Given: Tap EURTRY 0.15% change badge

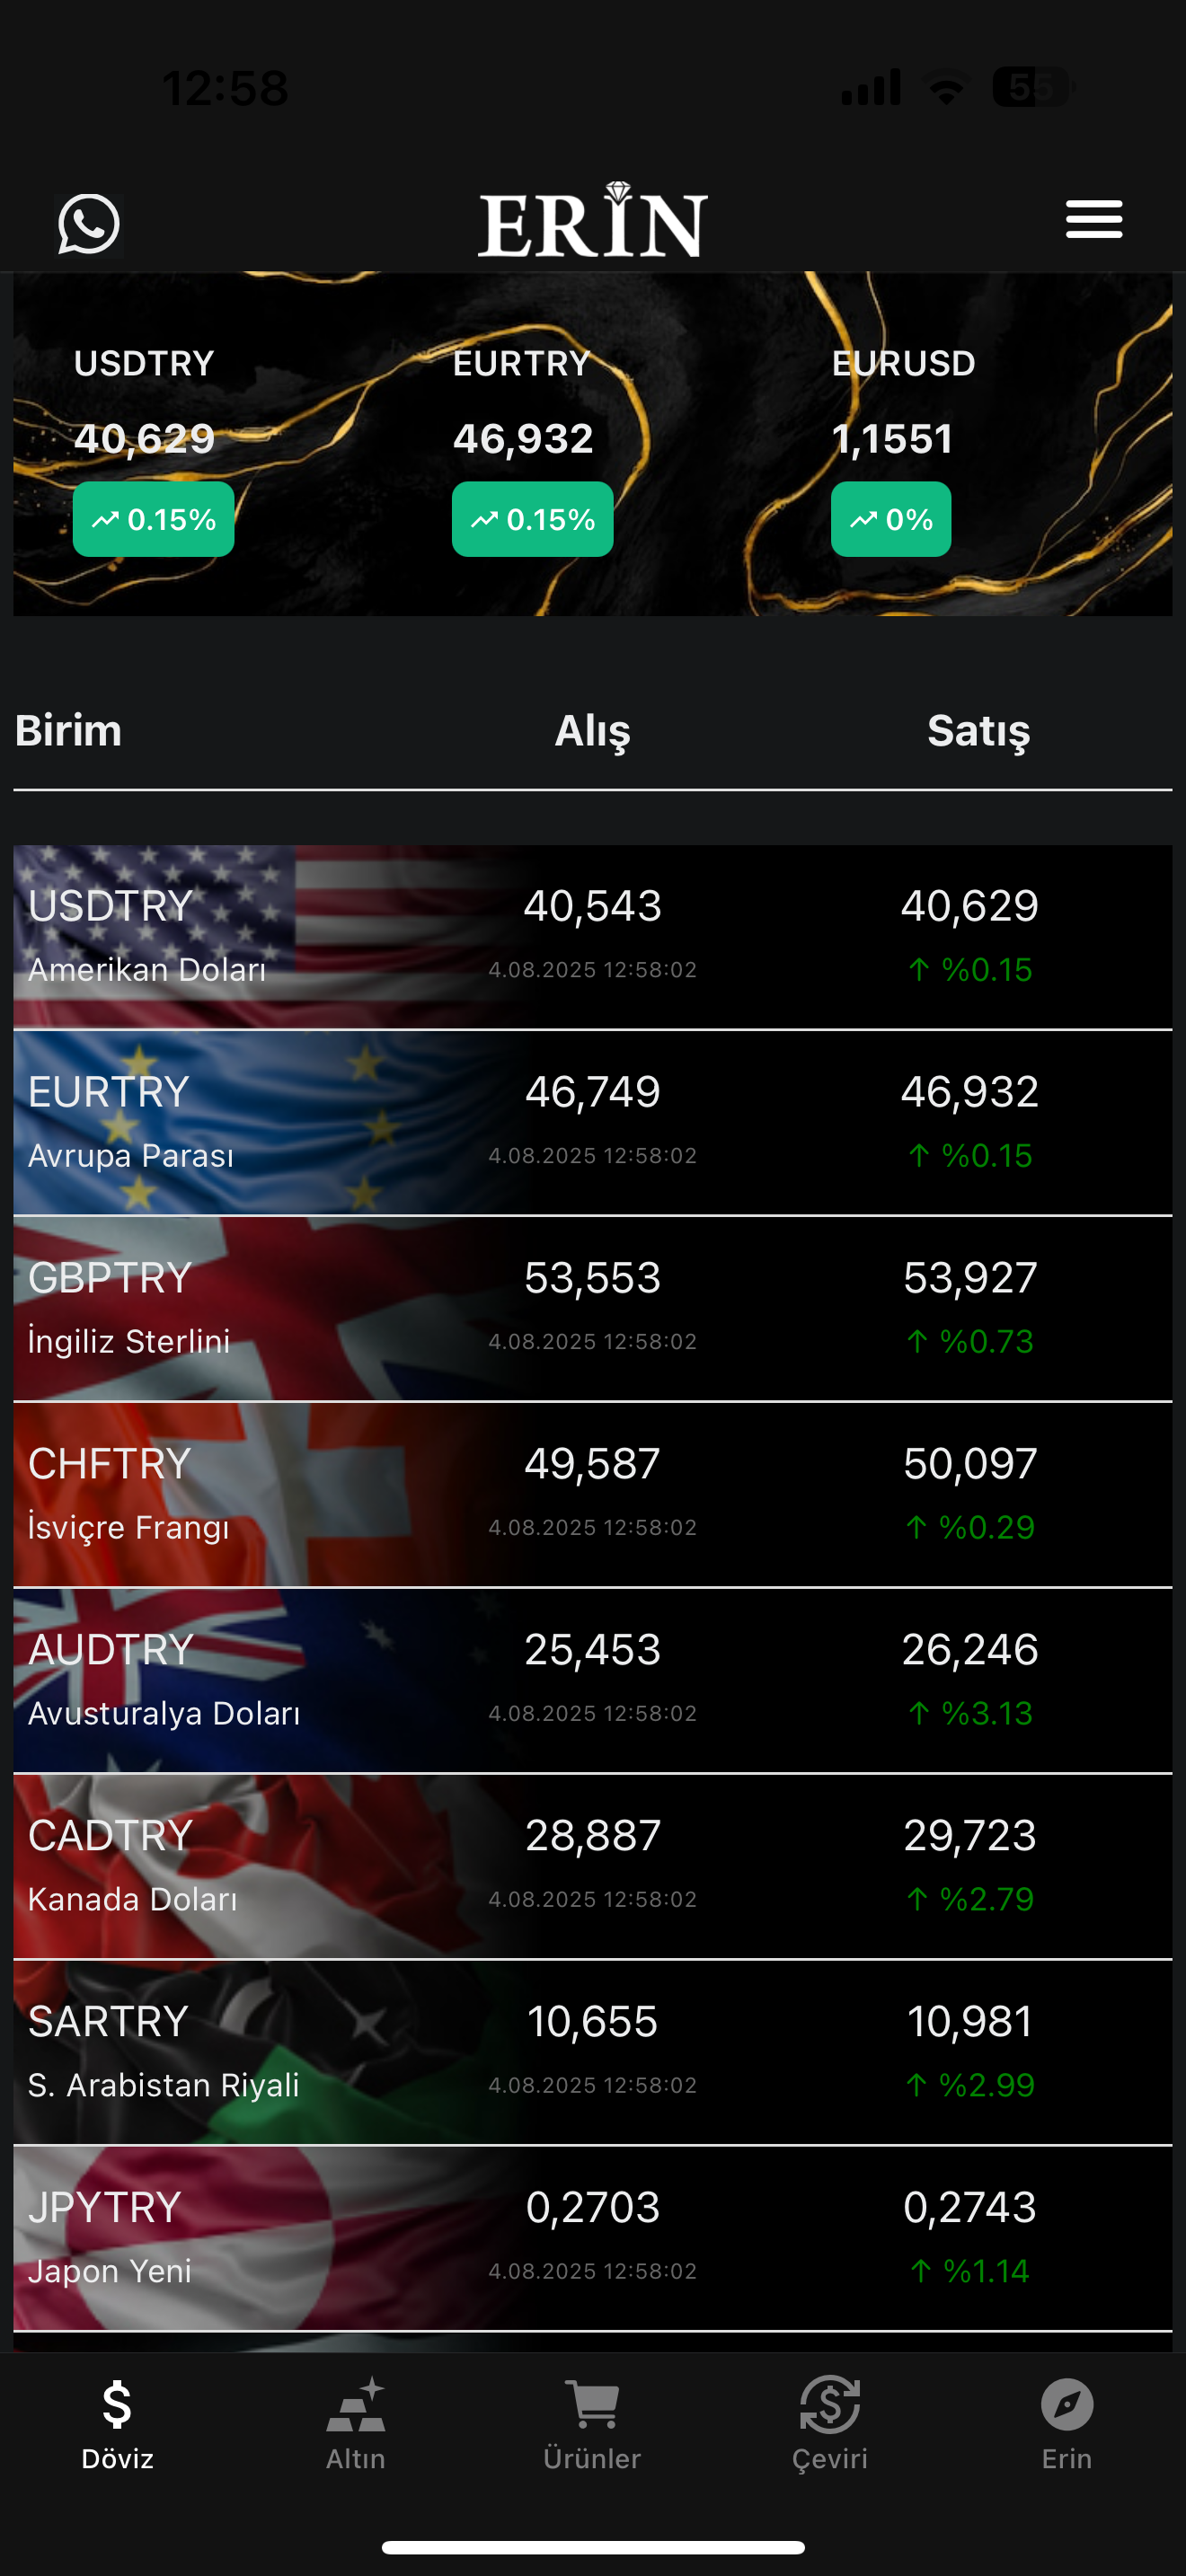Looking at the screenshot, I should tap(532, 519).
